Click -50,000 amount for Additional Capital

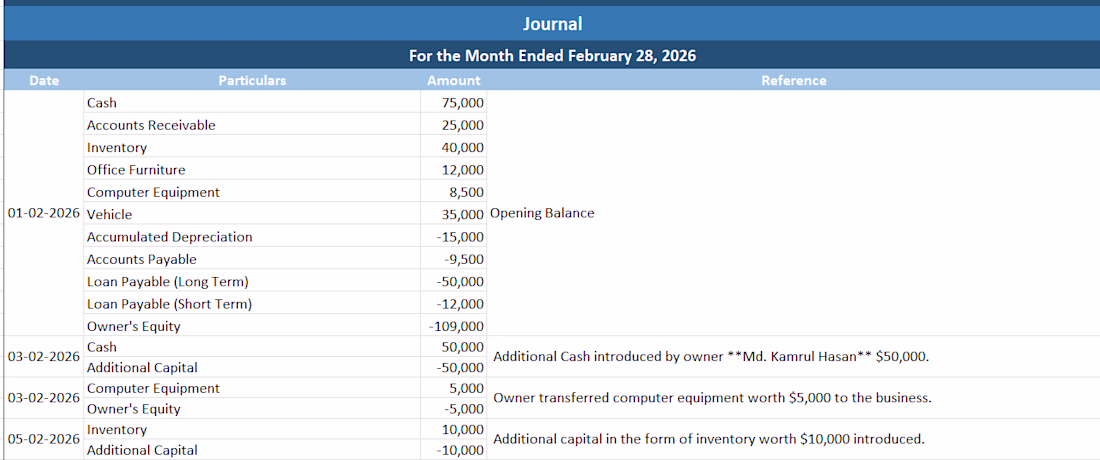(x=453, y=367)
